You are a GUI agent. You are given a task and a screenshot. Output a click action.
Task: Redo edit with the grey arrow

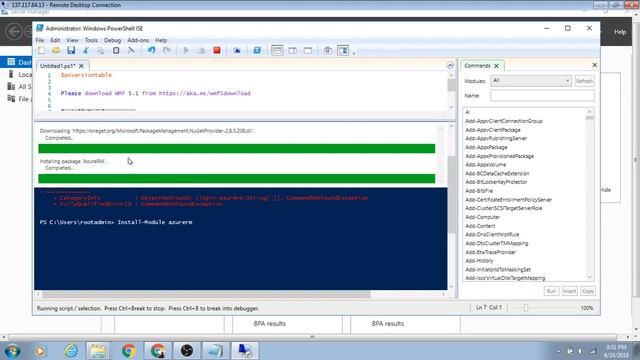pyautogui.click(x=167, y=50)
